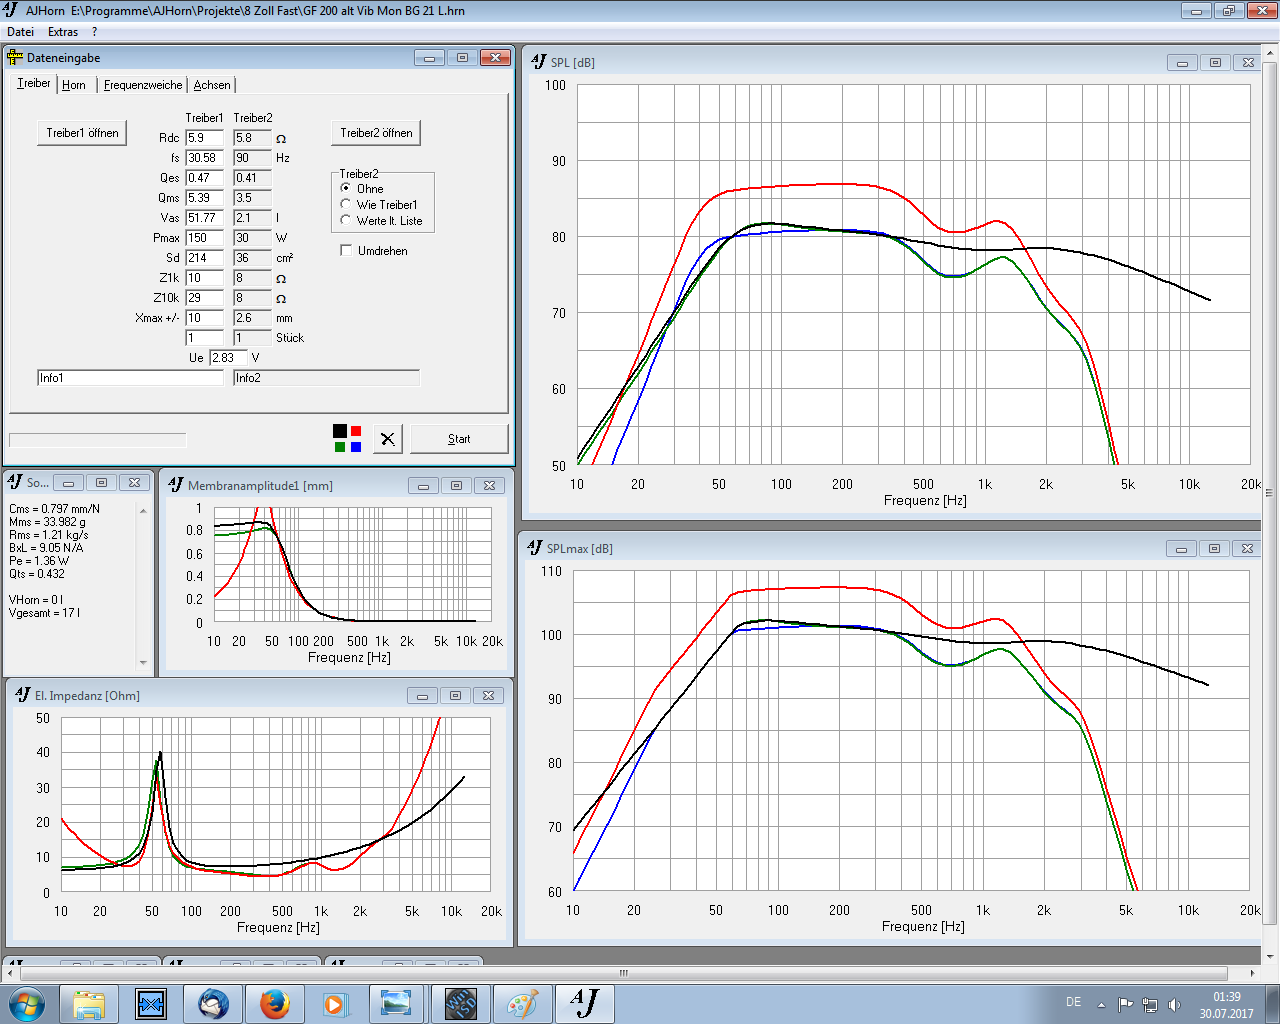Screen dimensions: 1280x1024
Task: Click the Membranamplitude1 window AJ icon
Action: [176, 485]
